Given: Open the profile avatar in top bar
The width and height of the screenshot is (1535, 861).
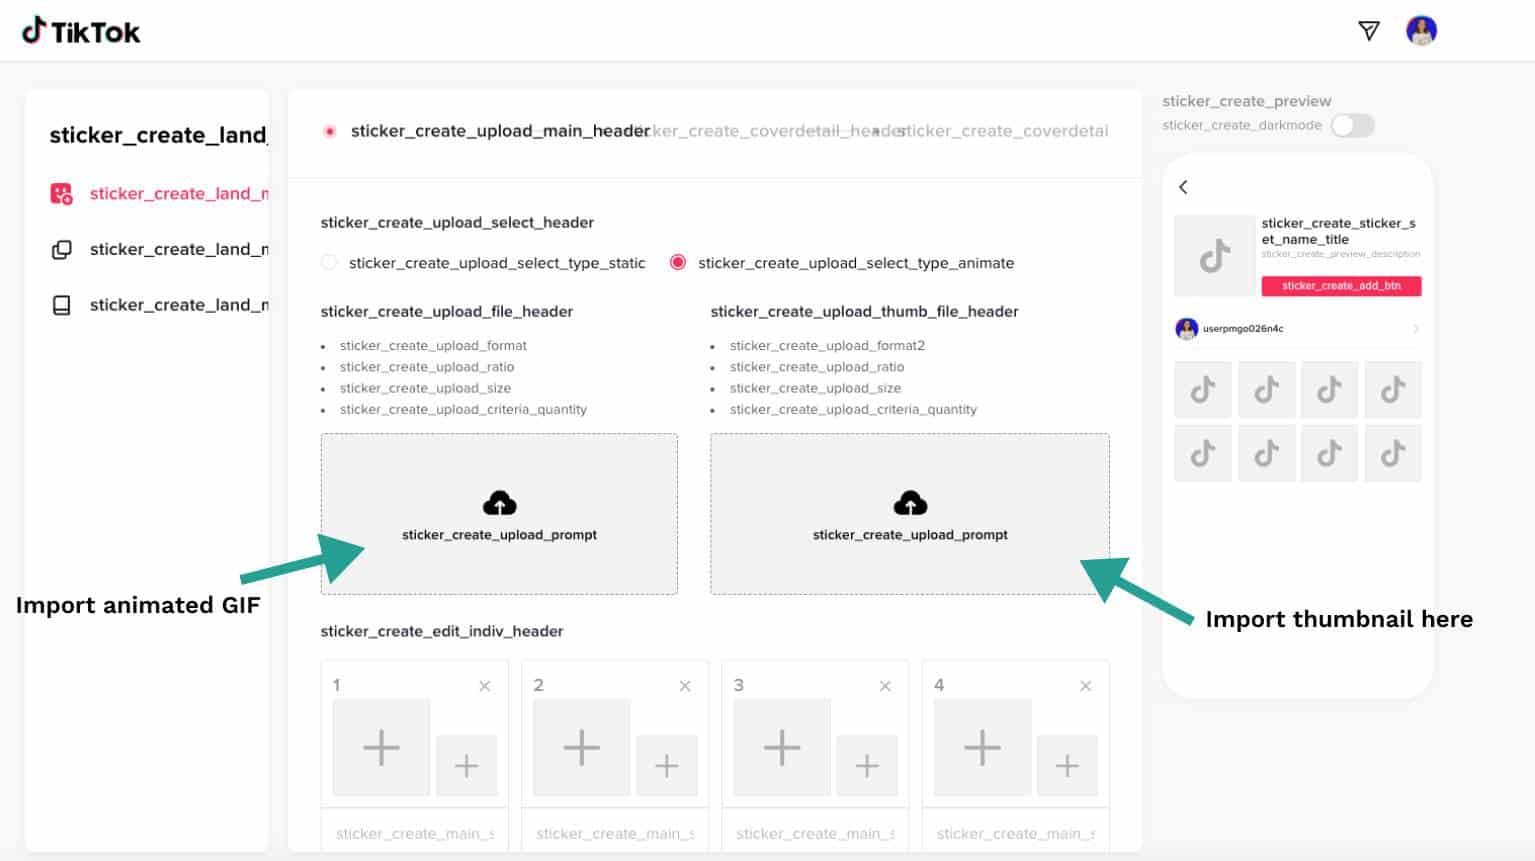Looking at the screenshot, I should click(x=1421, y=31).
